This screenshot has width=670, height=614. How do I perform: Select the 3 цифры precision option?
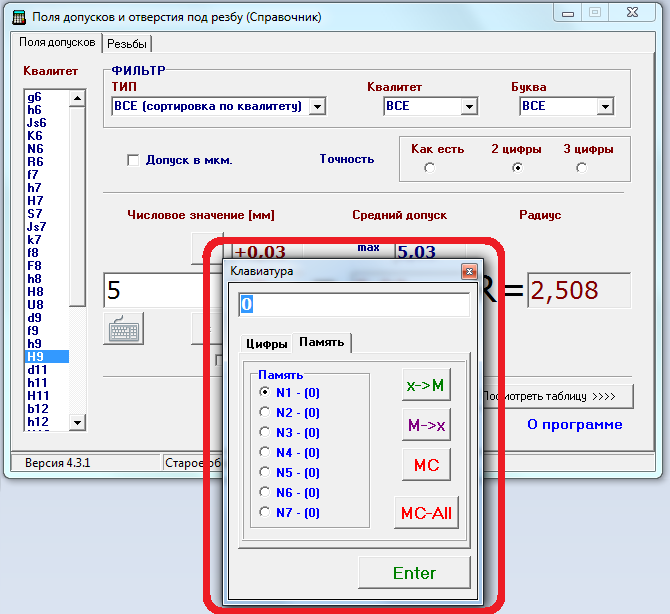pos(581,168)
